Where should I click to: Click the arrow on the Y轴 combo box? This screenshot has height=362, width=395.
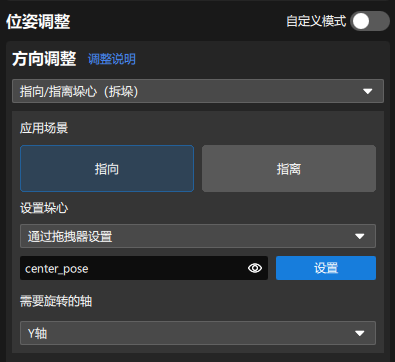[360, 333]
